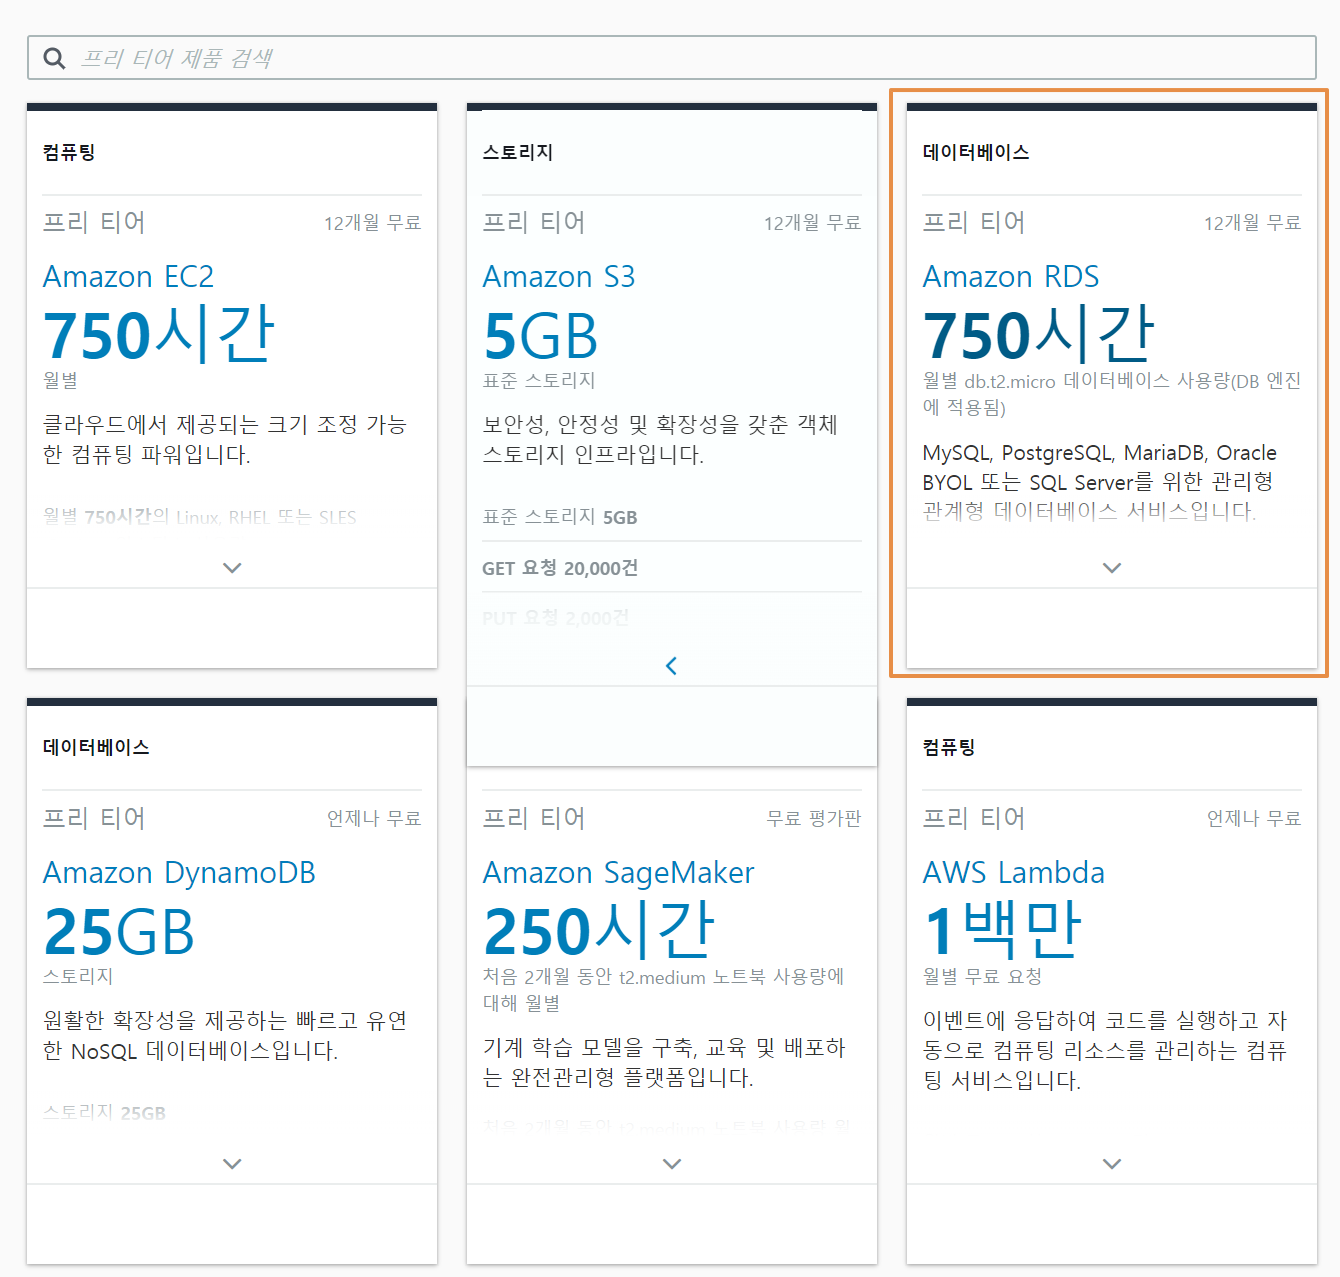
Task: Collapse the Amazon S3 card chevron
Action: click(x=672, y=666)
